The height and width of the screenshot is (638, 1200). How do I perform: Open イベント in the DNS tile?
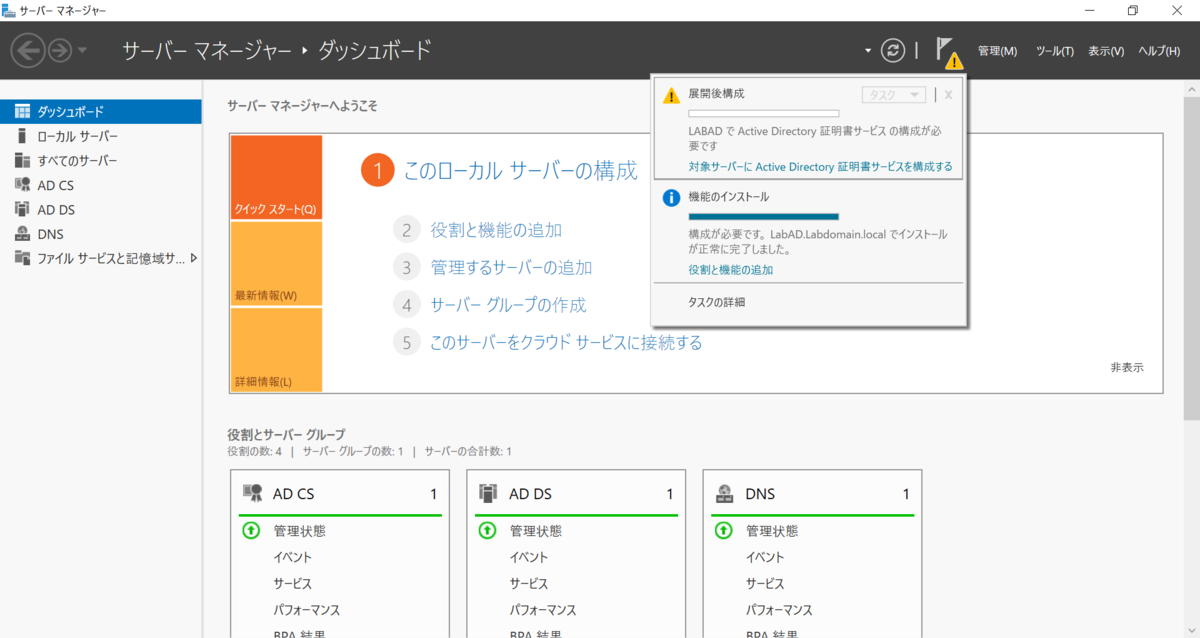[765, 557]
